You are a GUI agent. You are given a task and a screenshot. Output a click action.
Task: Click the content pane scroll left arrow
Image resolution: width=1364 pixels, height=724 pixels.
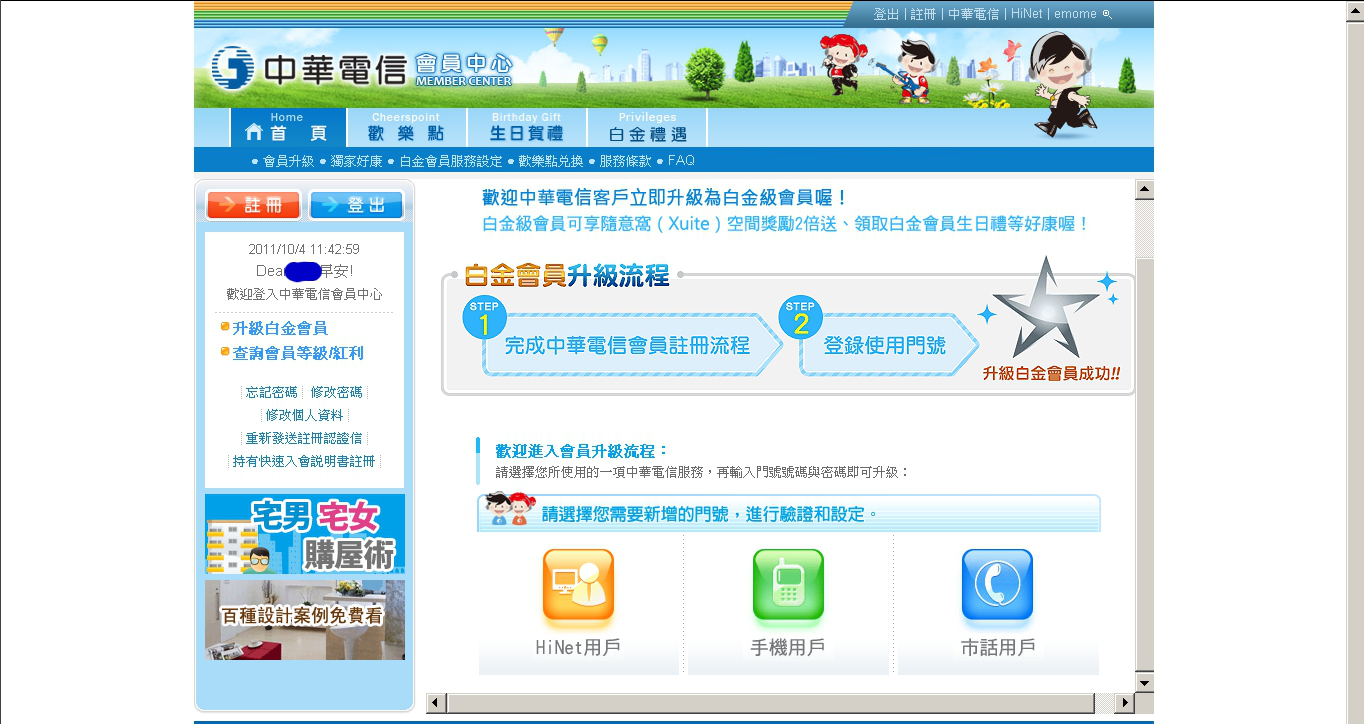point(435,703)
